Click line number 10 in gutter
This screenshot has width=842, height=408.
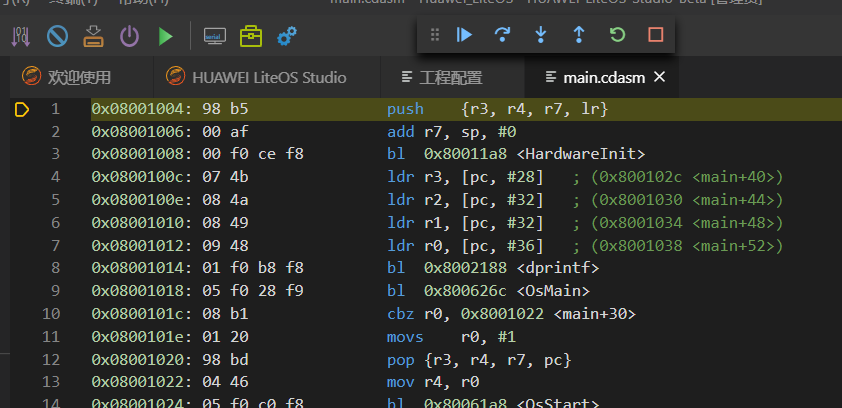pos(52,314)
